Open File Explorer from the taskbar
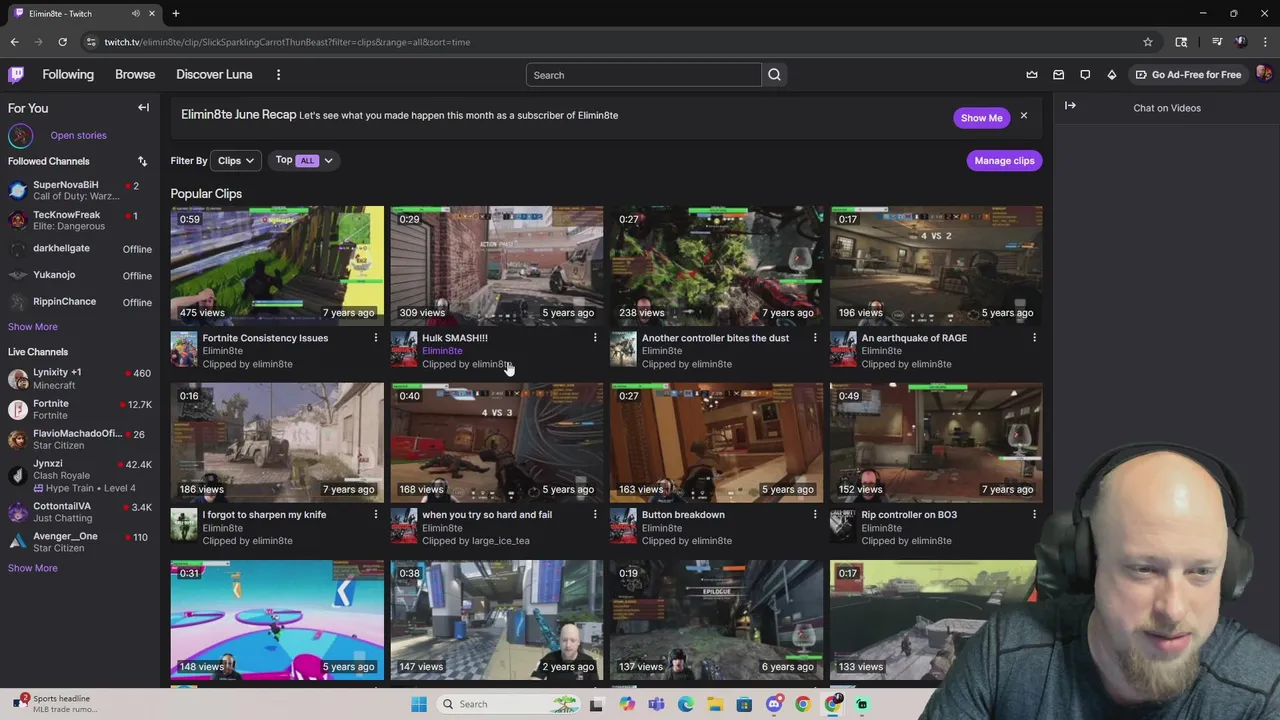The image size is (1280, 720). click(715, 704)
